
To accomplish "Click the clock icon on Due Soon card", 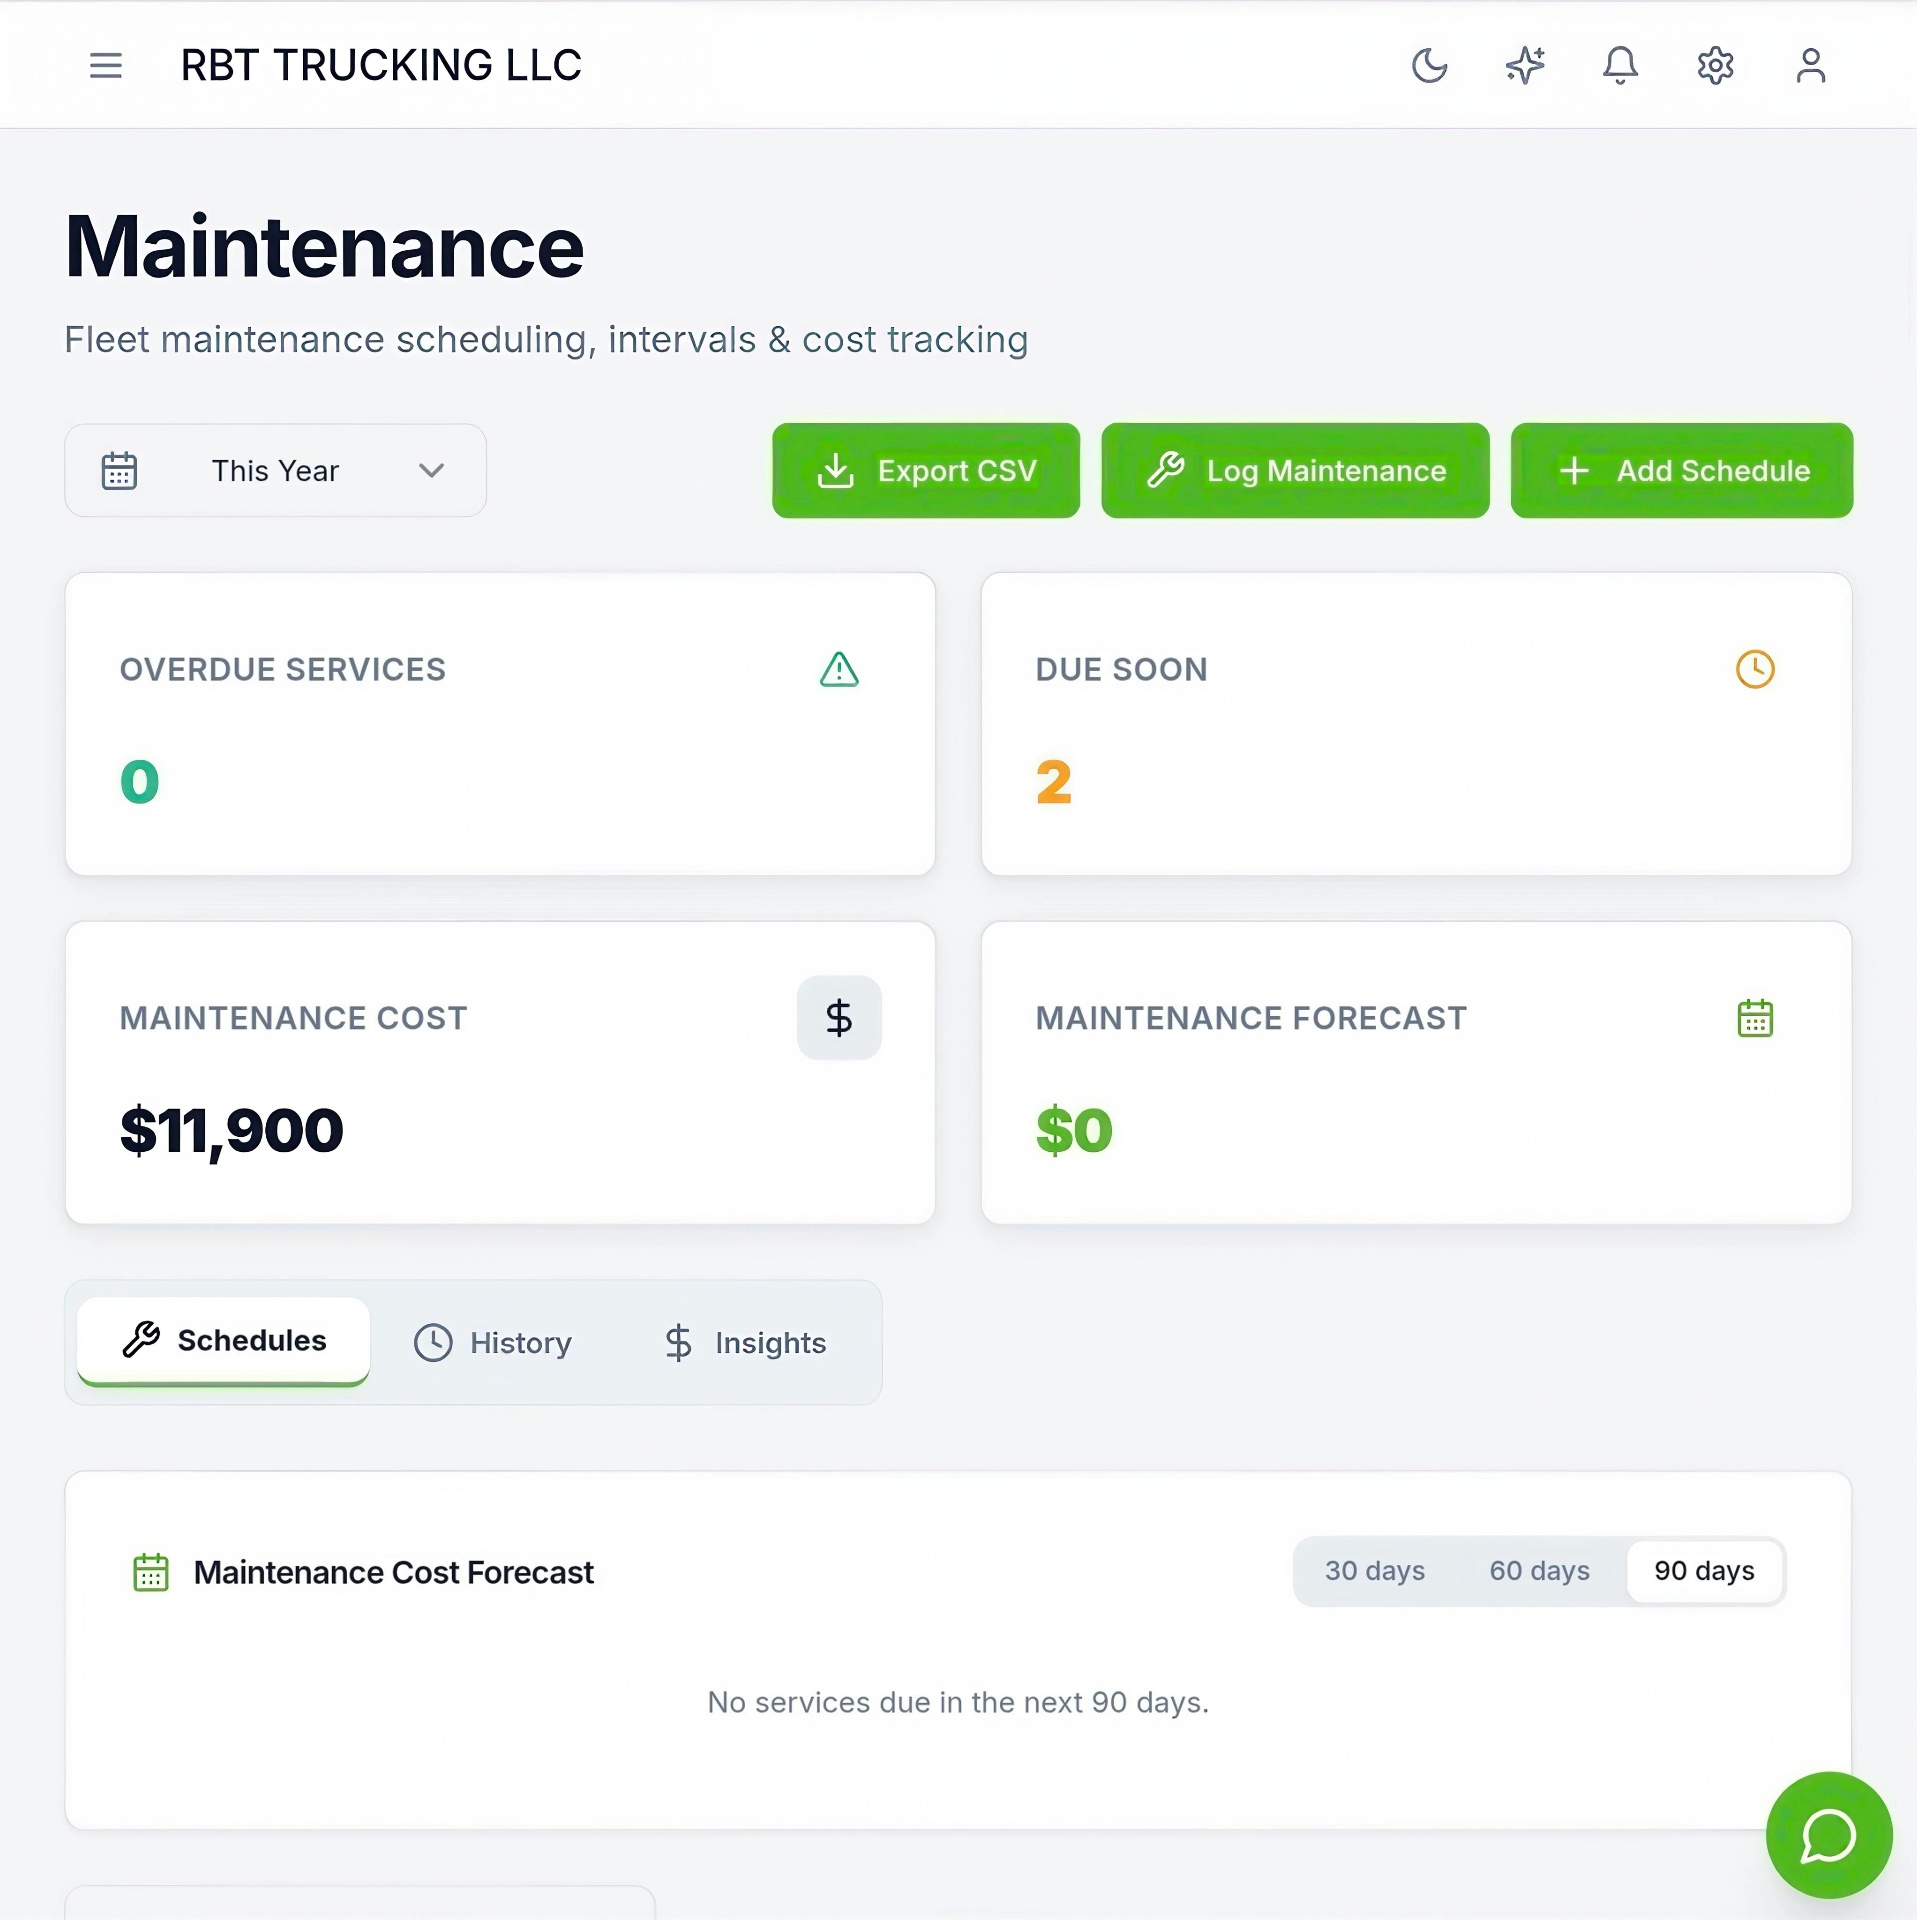I will [x=1755, y=669].
